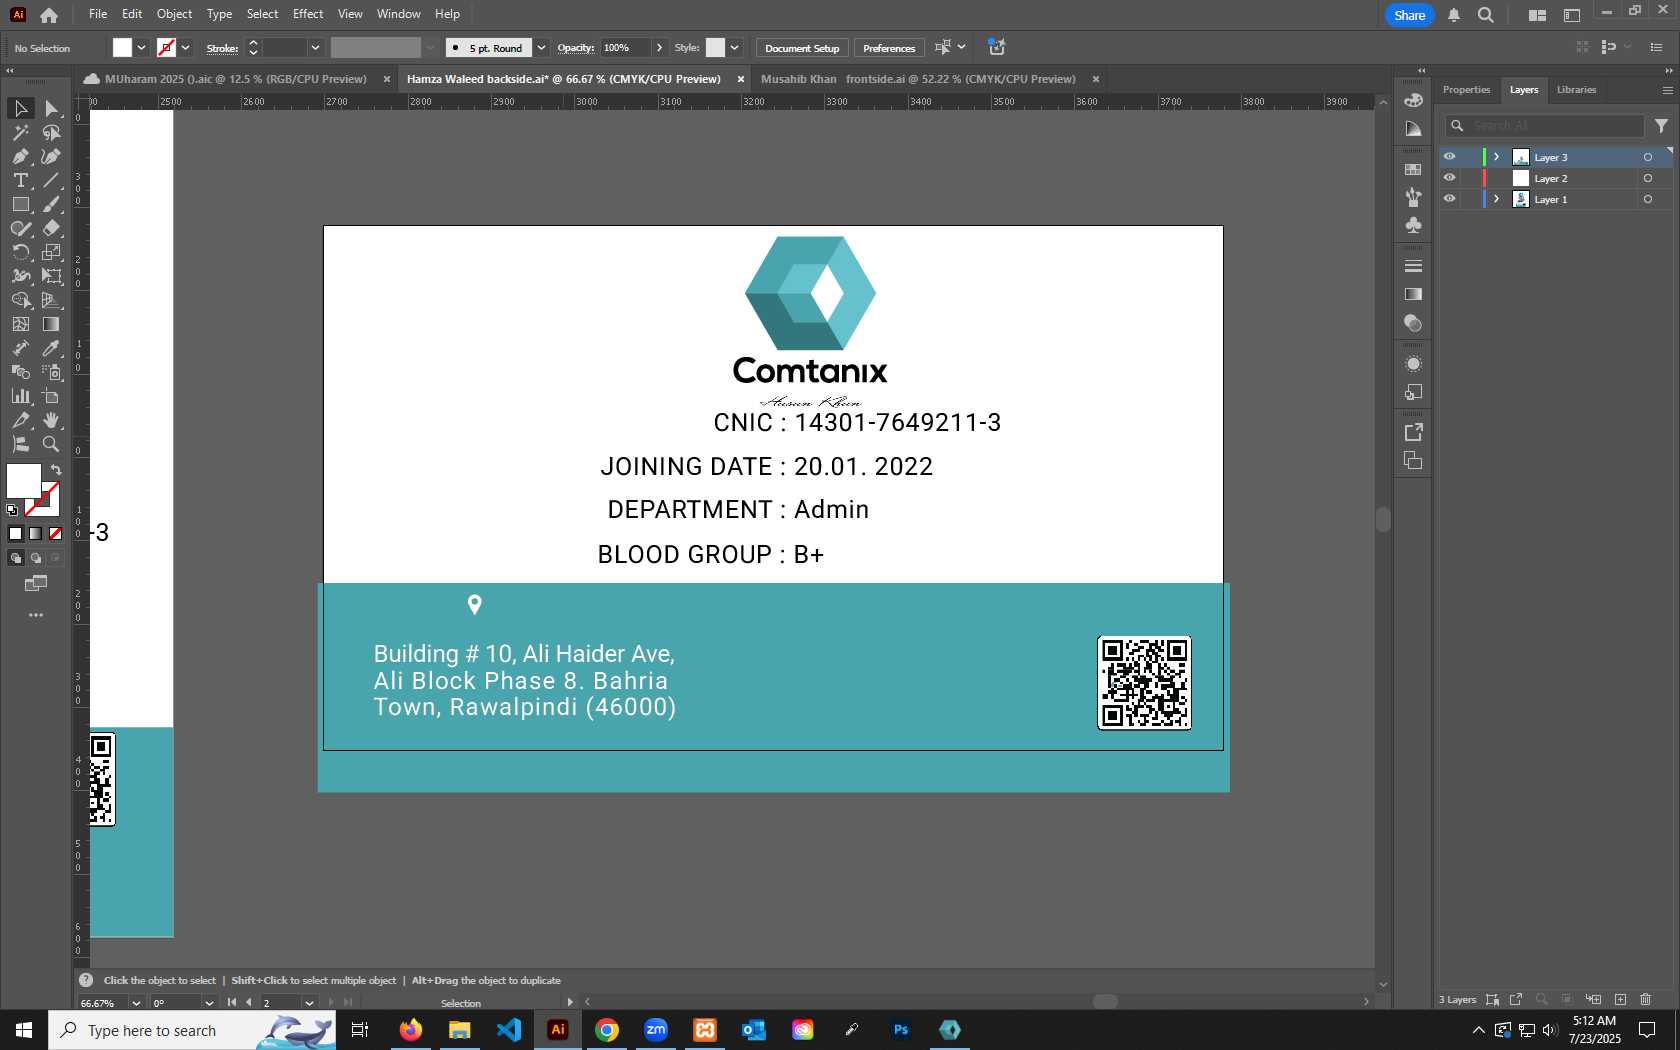Click Layer 2 target circle

tap(1648, 178)
